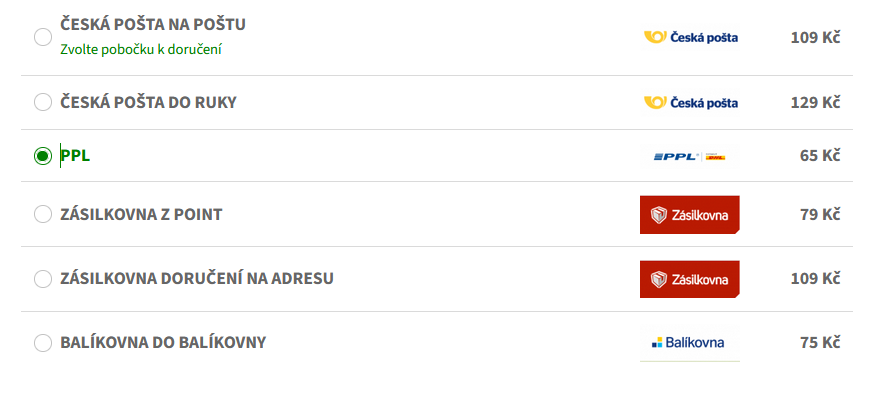This screenshot has width=876, height=402.
Task: Select the PPL radio button
Action: [42, 156]
